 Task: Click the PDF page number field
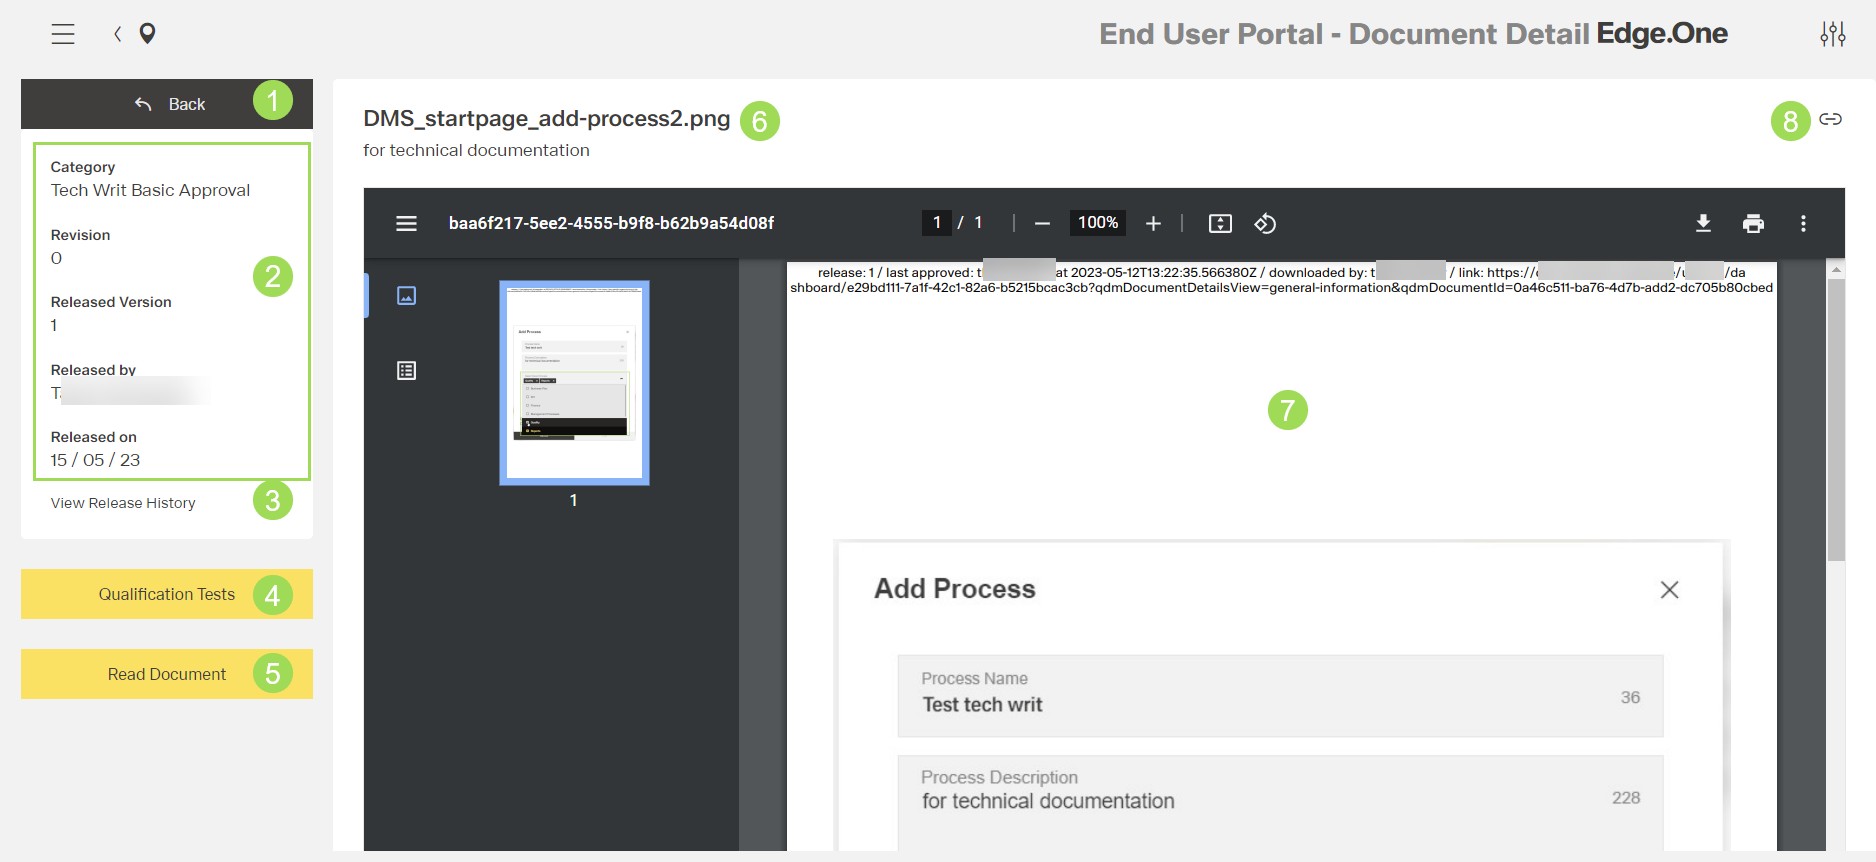point(936,223)
